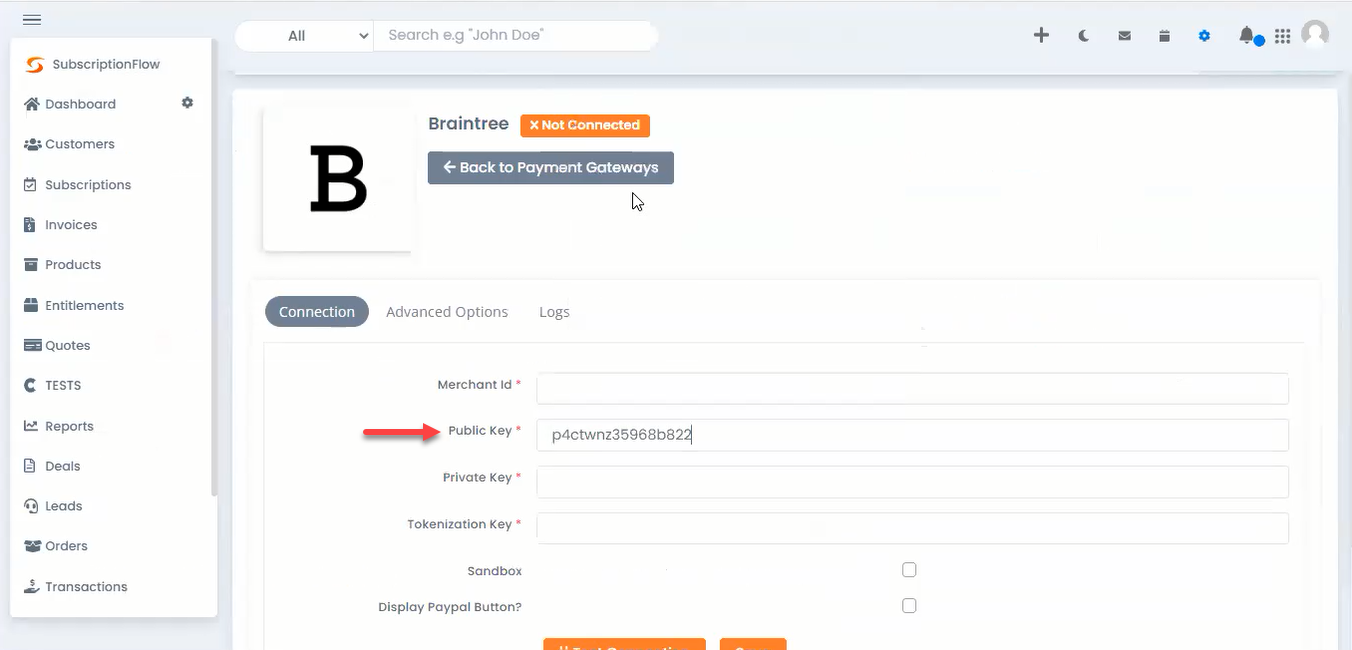Click the Braintree gateway title text

(468, 124)
